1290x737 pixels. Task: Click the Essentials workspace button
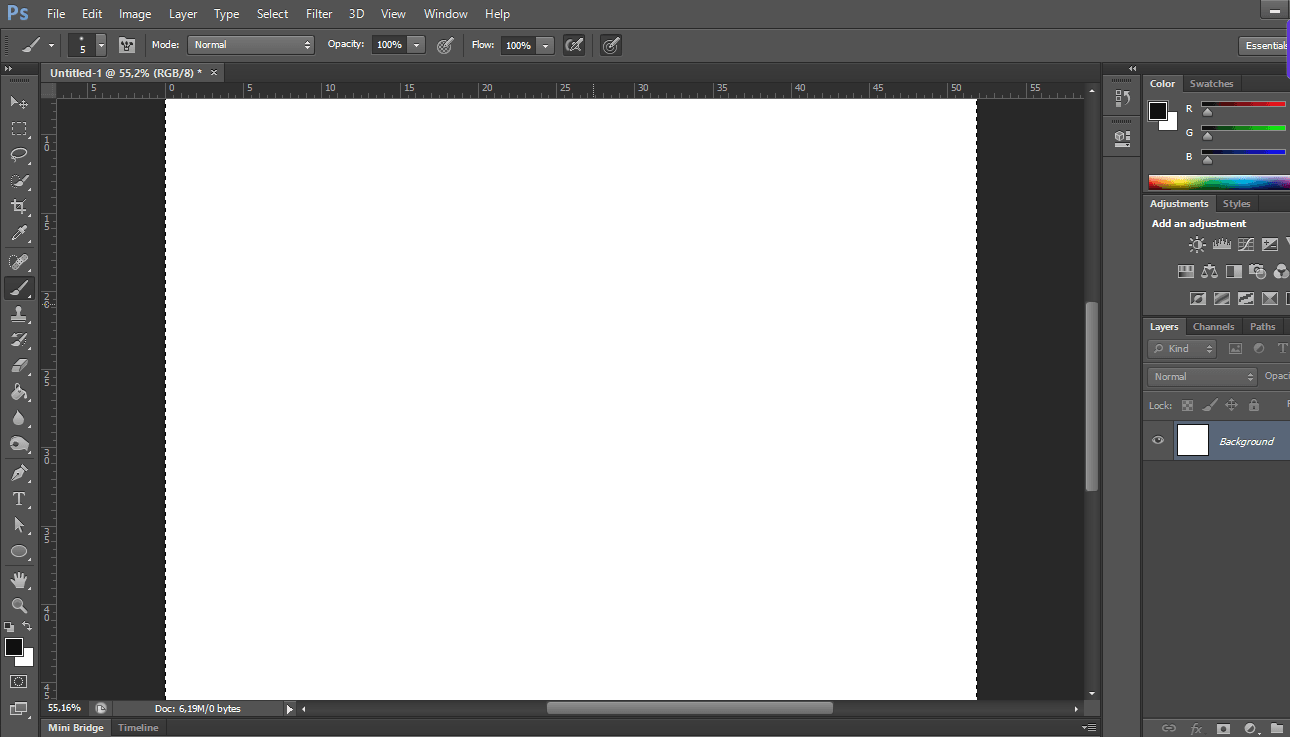pos(1265,45)
